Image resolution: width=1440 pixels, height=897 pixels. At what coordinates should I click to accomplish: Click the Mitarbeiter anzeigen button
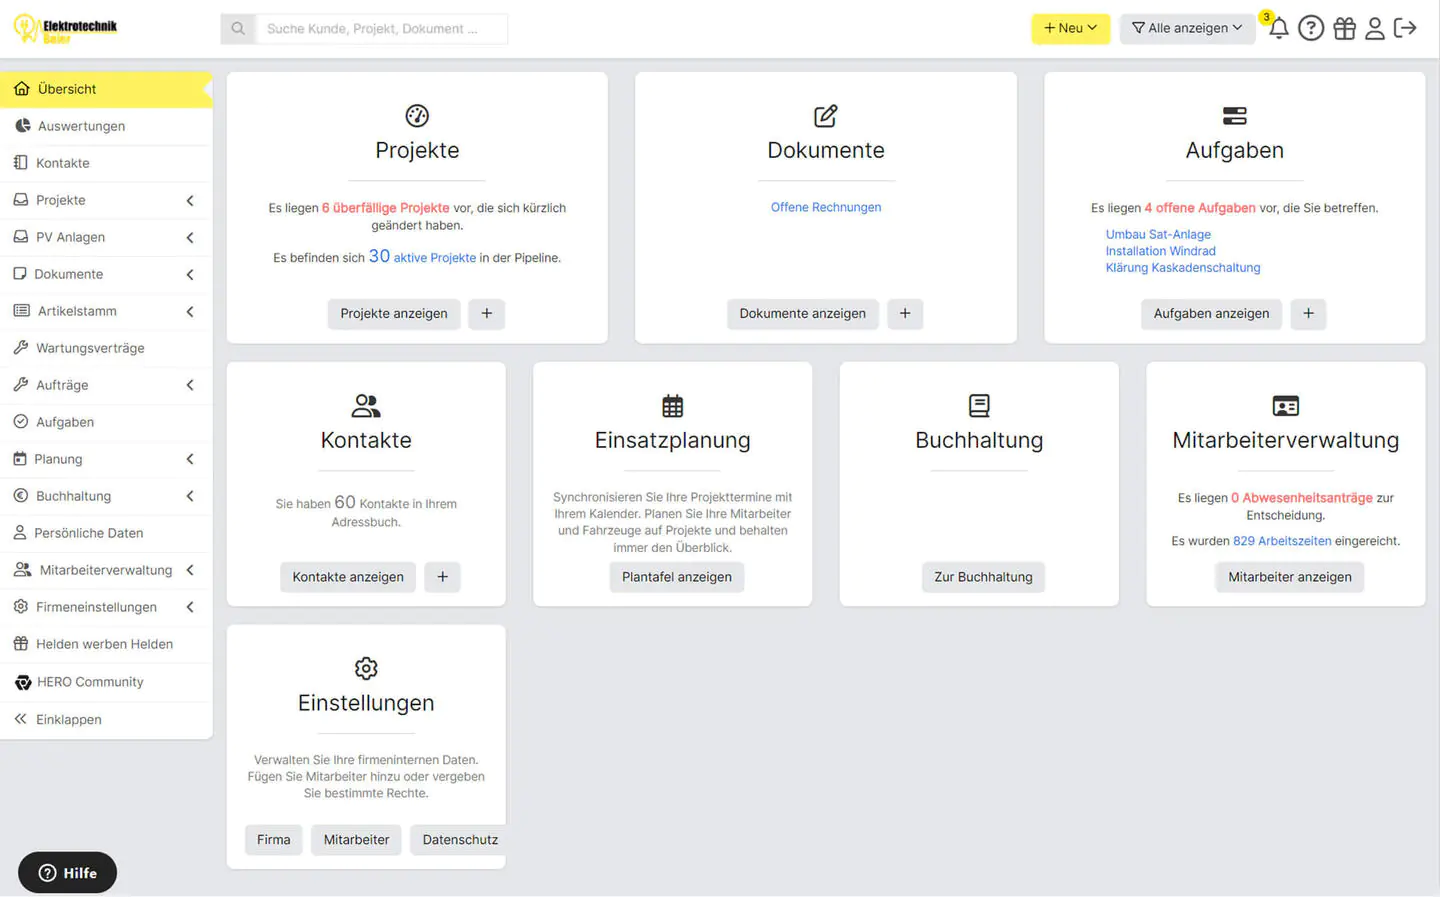pos(1290,577)
